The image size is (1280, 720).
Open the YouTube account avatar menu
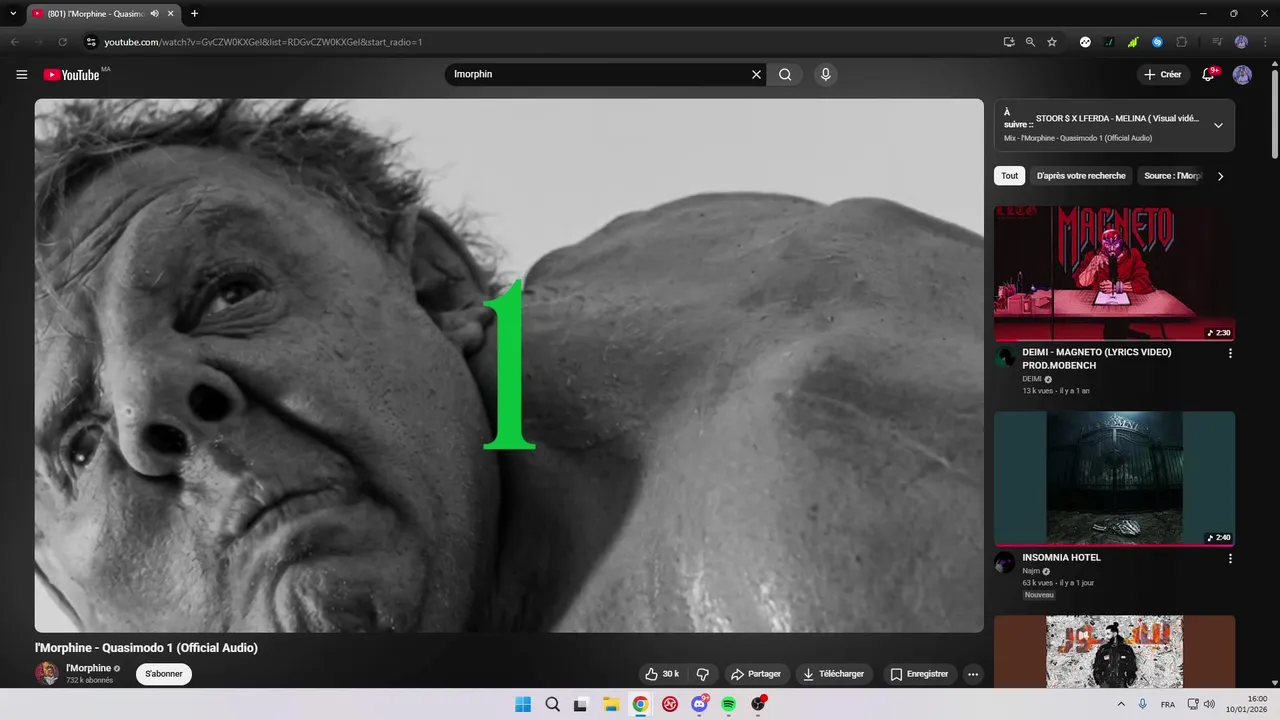point(1242,74)
